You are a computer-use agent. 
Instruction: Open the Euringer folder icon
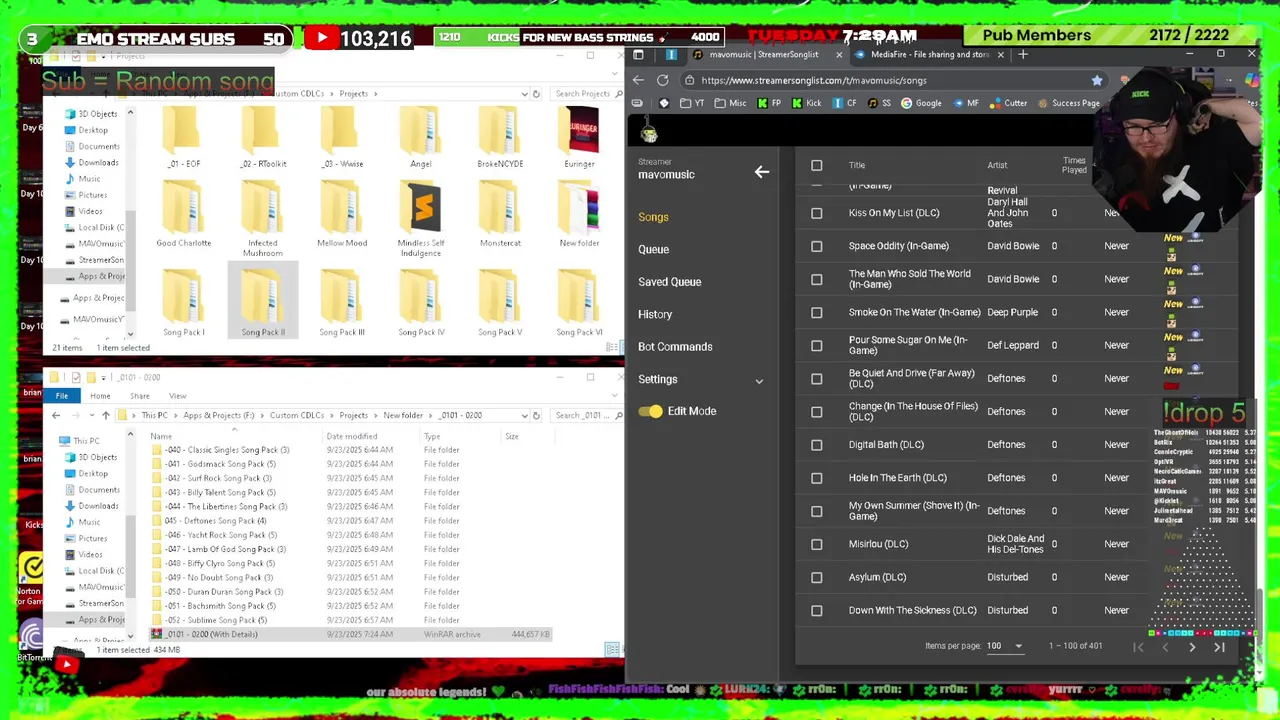coord(579,132)
